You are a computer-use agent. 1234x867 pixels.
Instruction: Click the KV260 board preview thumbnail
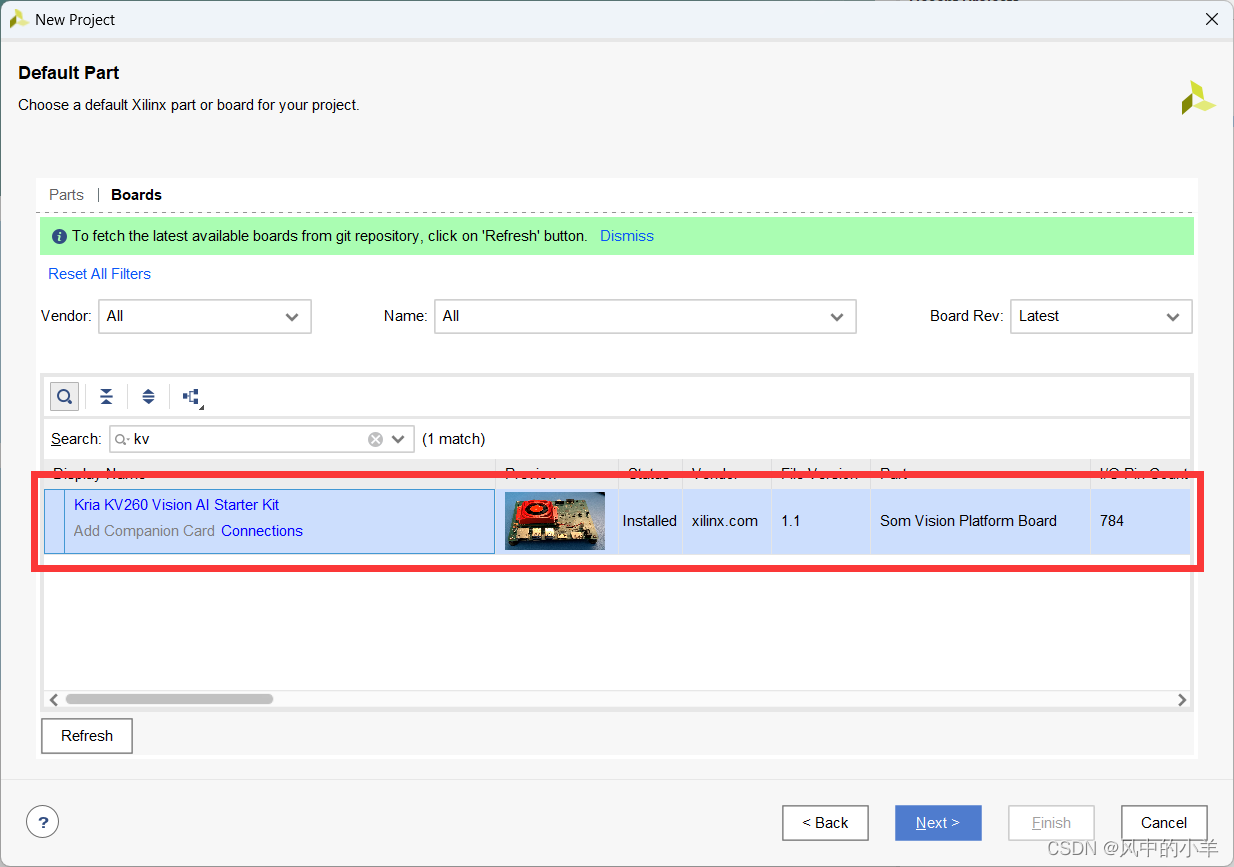[555, 521]
